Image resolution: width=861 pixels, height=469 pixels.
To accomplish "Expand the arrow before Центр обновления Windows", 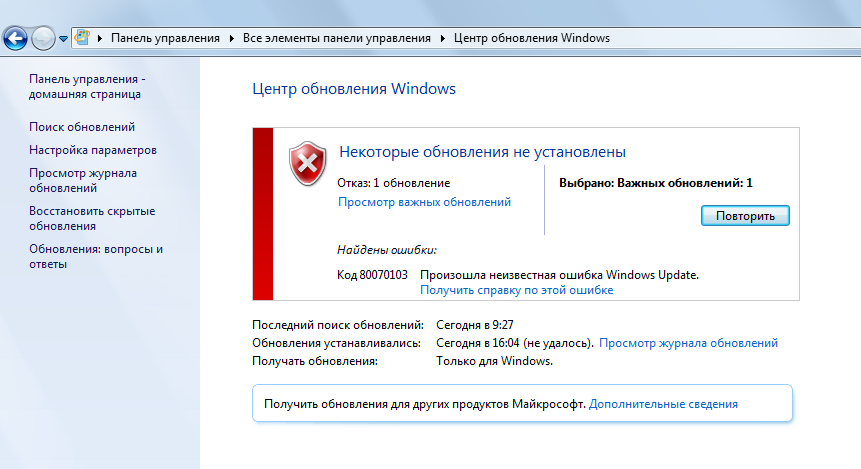I will 443,38.
